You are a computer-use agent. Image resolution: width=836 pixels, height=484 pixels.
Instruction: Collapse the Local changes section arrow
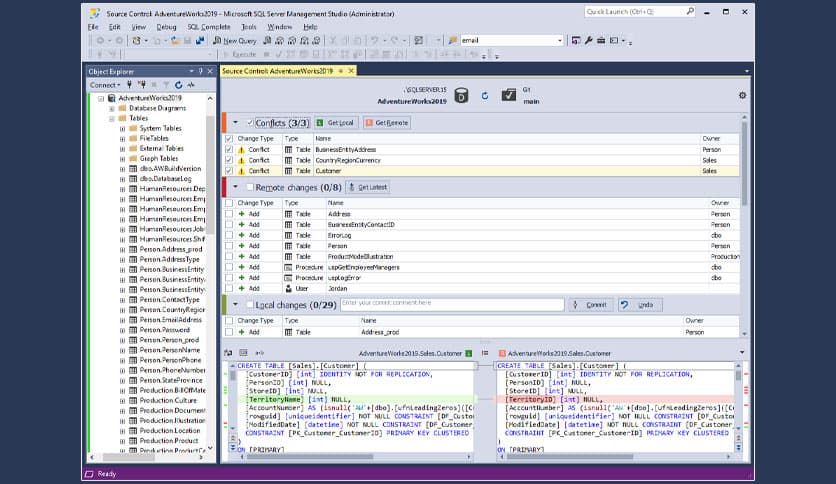tap(236, 304)
